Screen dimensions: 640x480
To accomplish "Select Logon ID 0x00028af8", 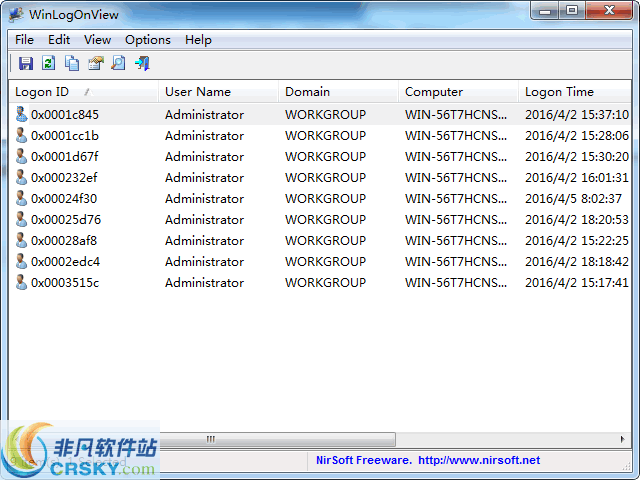I will (64, 241).
